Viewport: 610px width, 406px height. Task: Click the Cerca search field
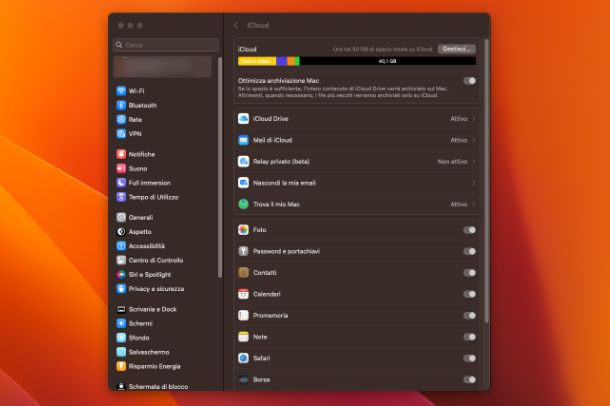[x=166, y=45]
